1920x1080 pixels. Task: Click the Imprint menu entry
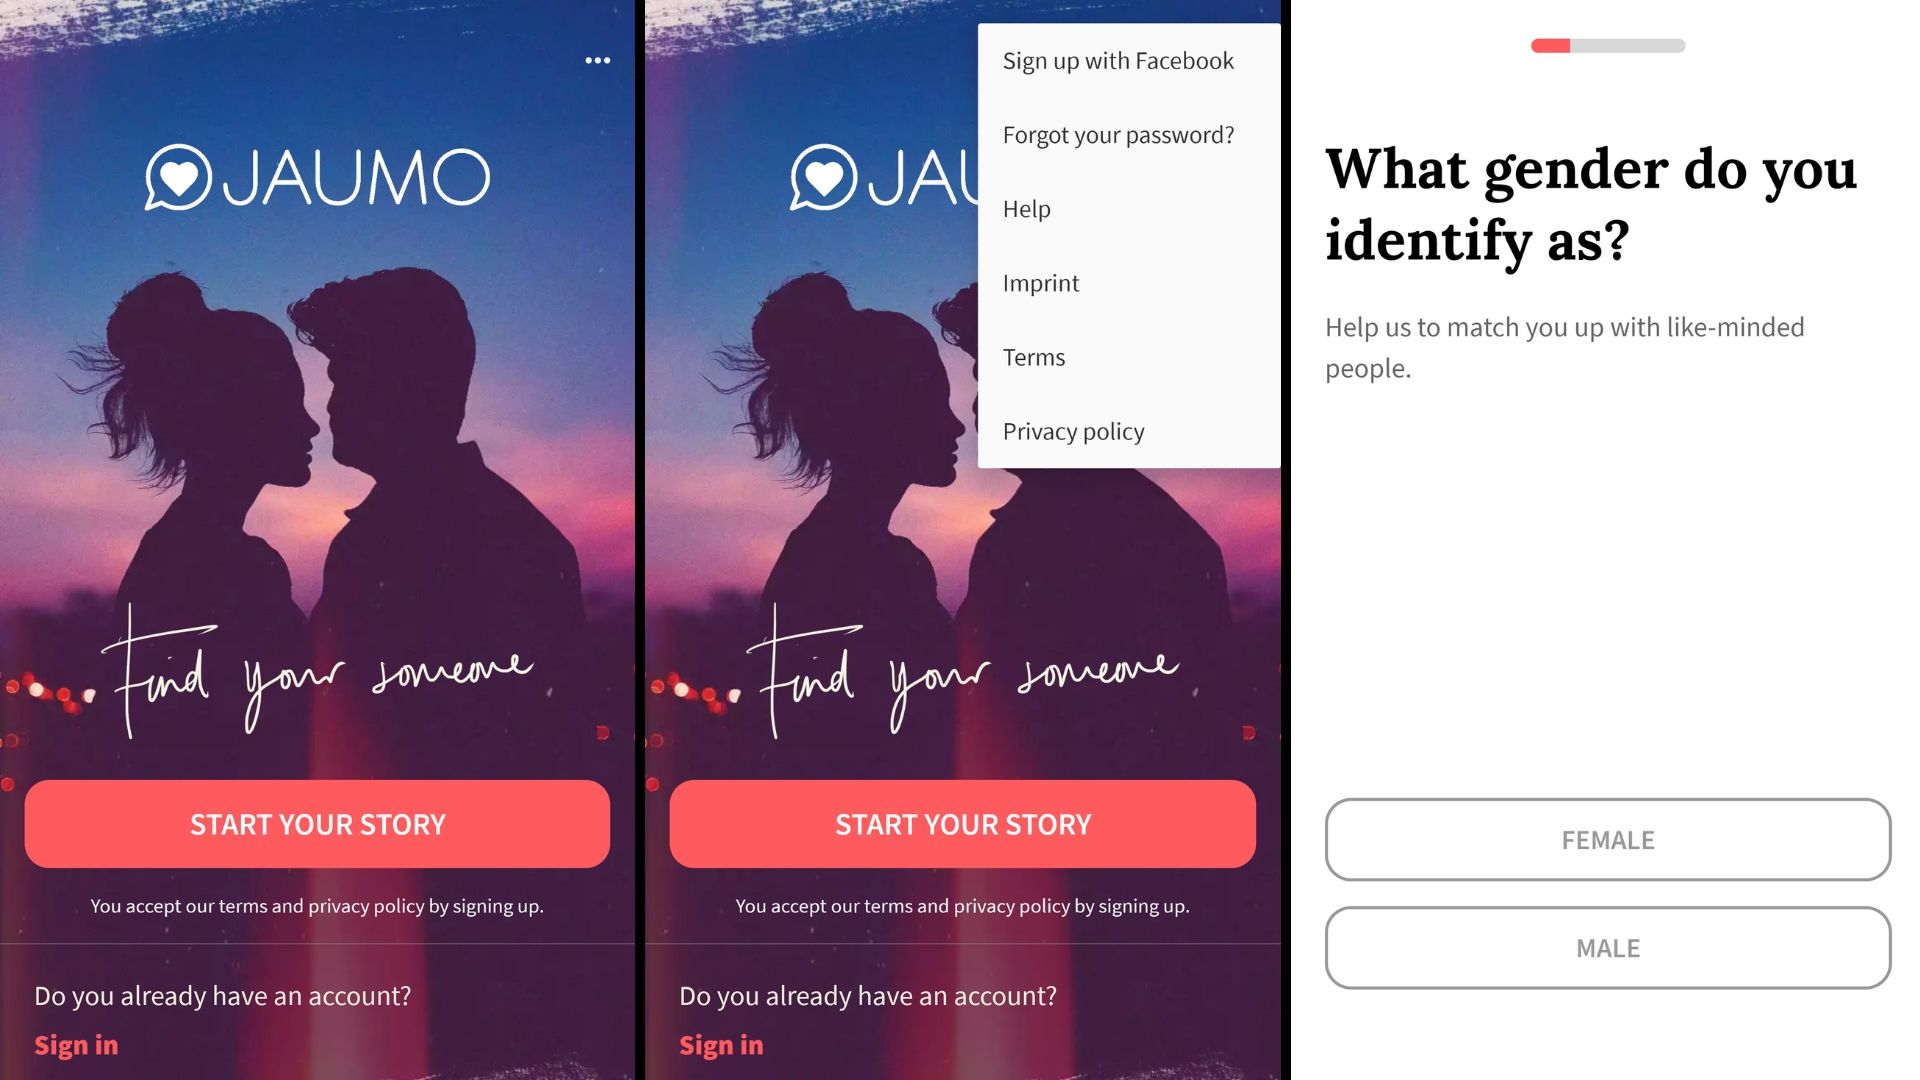pos(1040,282)
